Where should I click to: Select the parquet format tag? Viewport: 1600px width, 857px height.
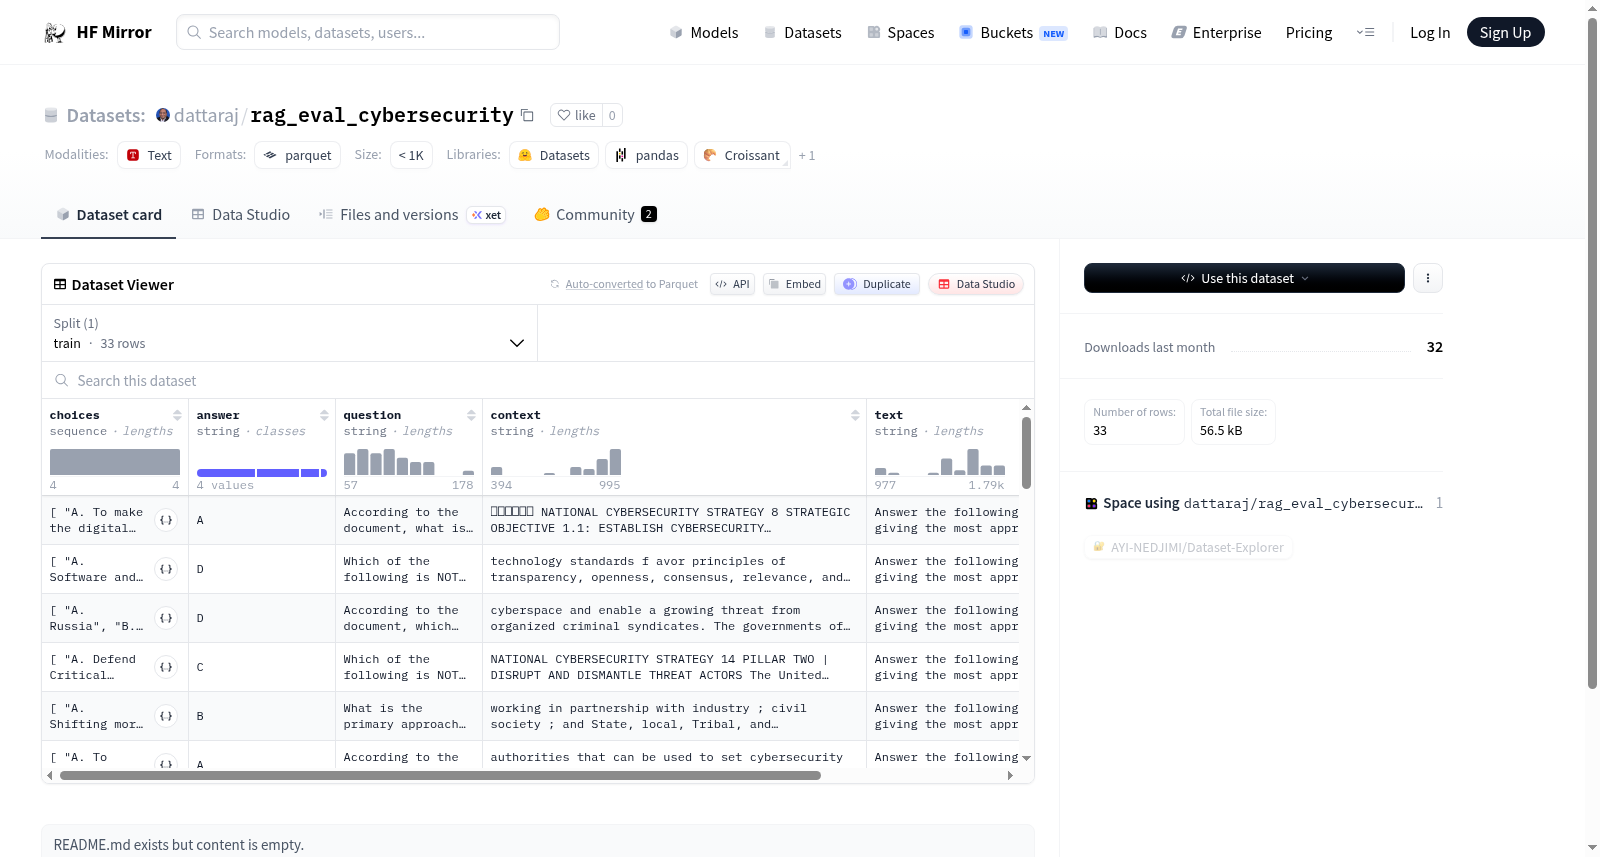click(298, 155)
